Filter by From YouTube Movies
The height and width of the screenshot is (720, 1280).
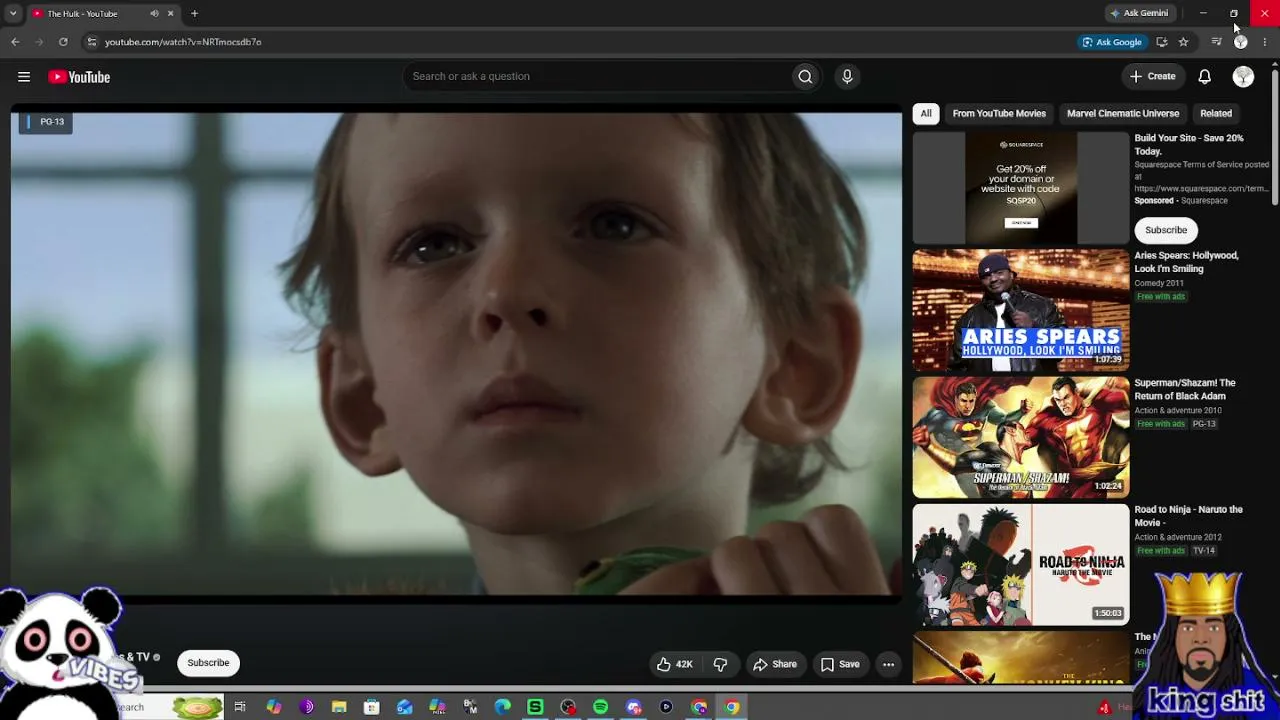point(999,114)
